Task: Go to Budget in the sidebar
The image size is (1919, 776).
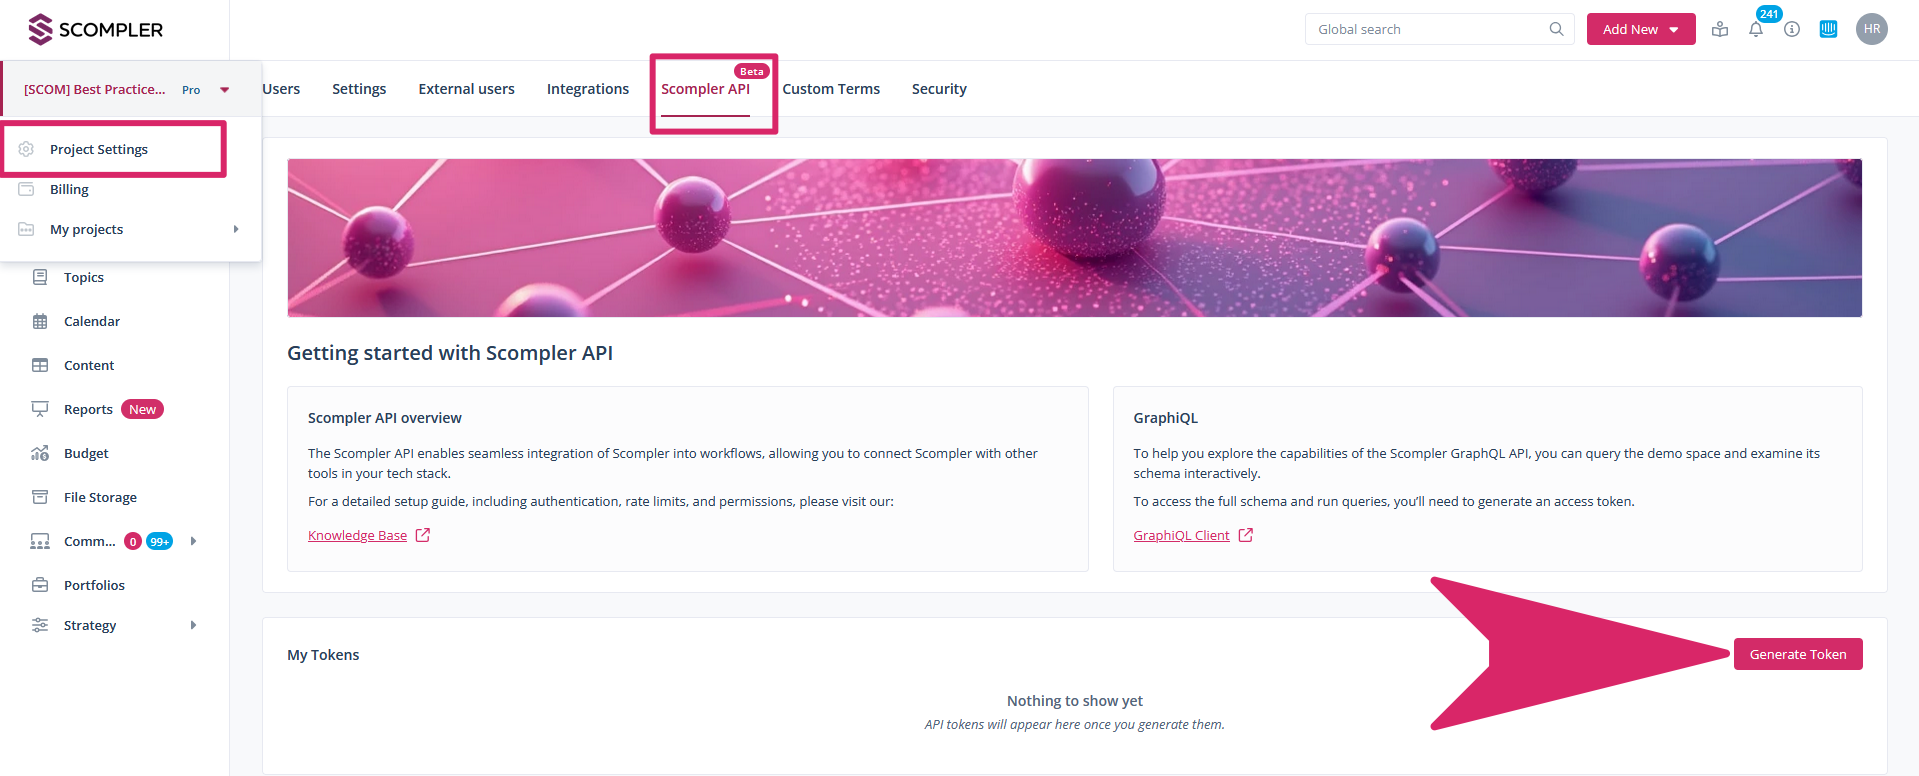Action: tap(86, 453)
